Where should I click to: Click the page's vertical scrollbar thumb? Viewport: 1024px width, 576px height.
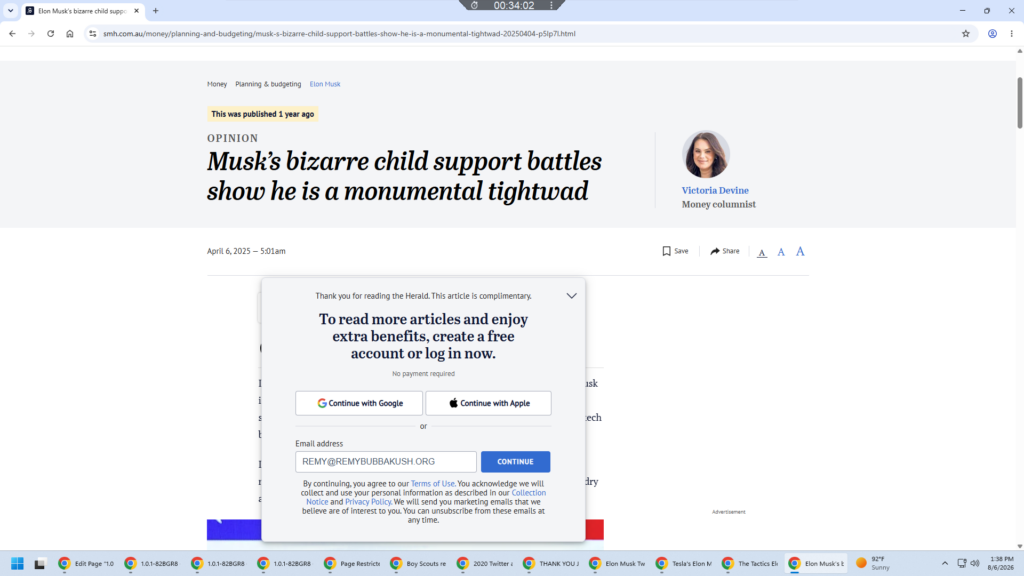1019,103
